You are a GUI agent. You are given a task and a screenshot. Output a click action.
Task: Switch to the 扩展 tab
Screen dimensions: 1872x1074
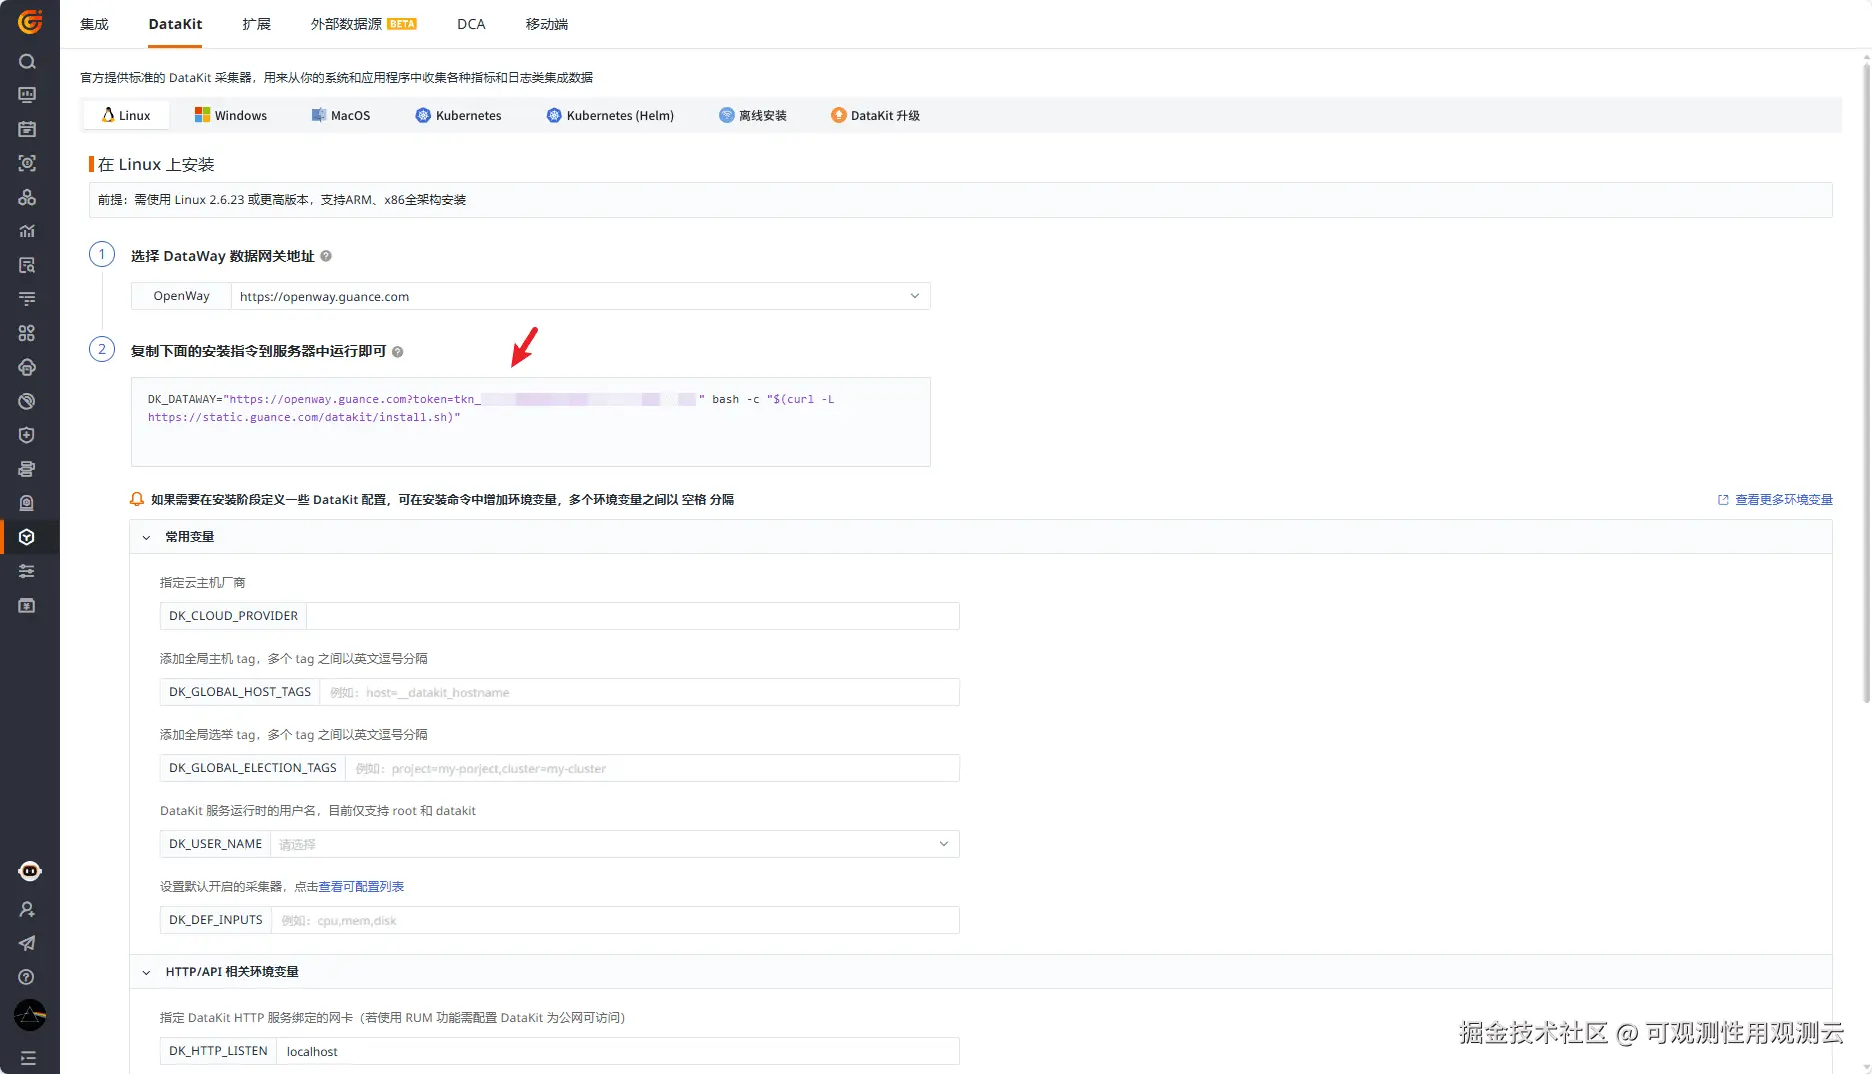point(256,24)
